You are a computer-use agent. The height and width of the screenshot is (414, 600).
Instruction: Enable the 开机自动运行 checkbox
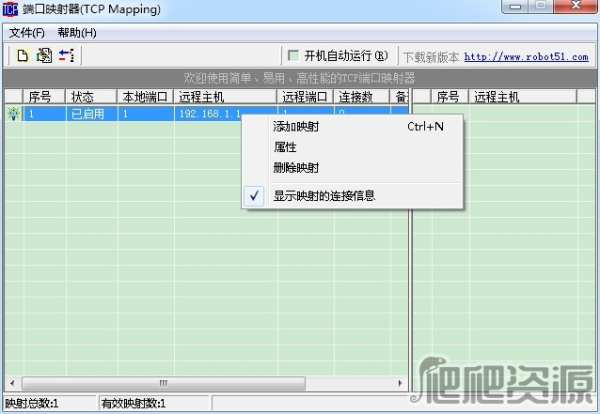pyautogui.click(x=293, y=56)
